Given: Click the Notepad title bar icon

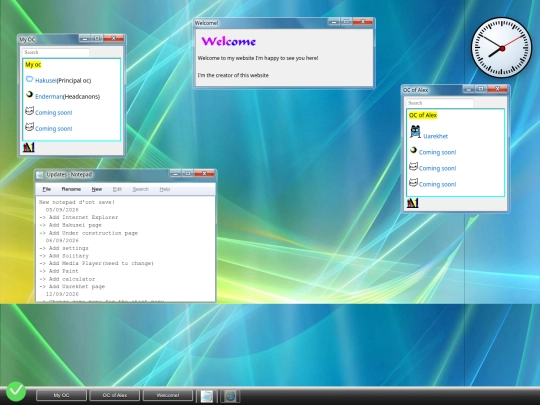Looking at the screenshot, I should [x=40, y=175].
